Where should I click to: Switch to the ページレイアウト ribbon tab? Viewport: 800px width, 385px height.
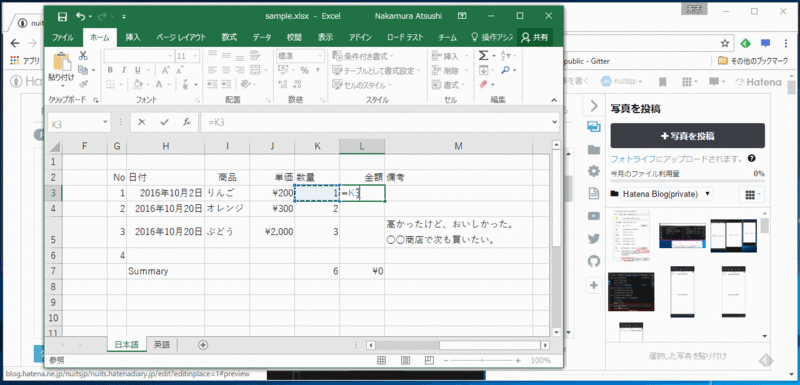181,37
